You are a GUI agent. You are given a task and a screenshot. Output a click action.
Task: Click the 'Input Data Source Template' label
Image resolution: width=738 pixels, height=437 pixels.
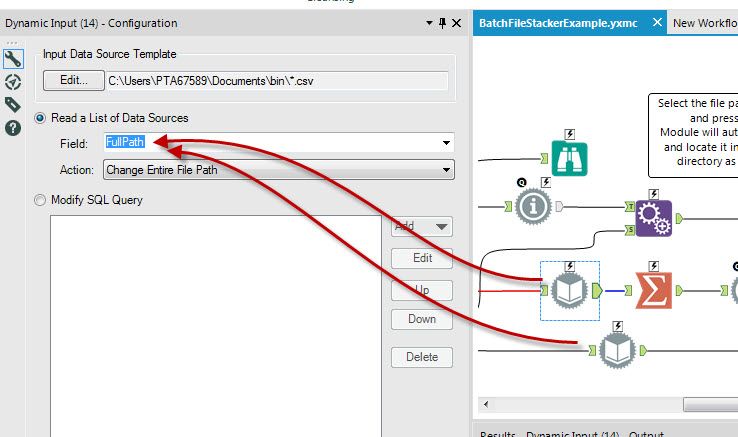coord(110,54)
